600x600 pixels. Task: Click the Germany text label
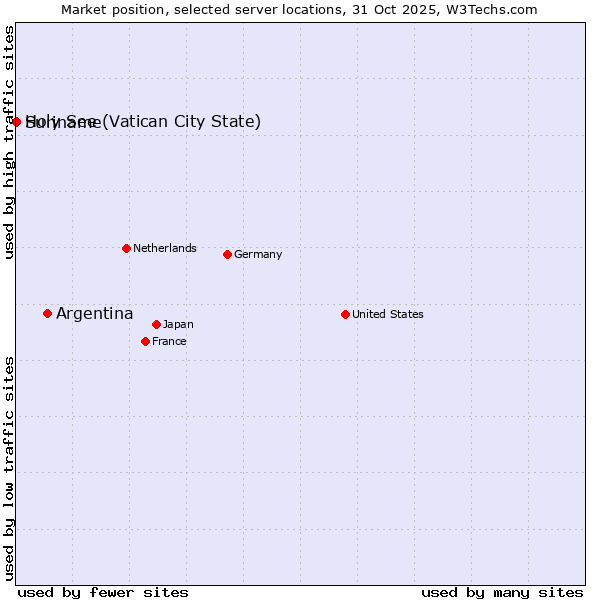point(258,254)
